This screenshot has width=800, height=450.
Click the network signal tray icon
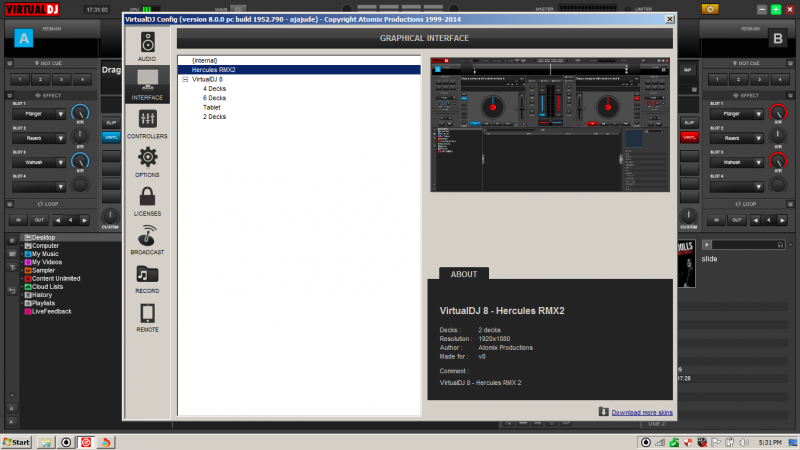point(660,442)
